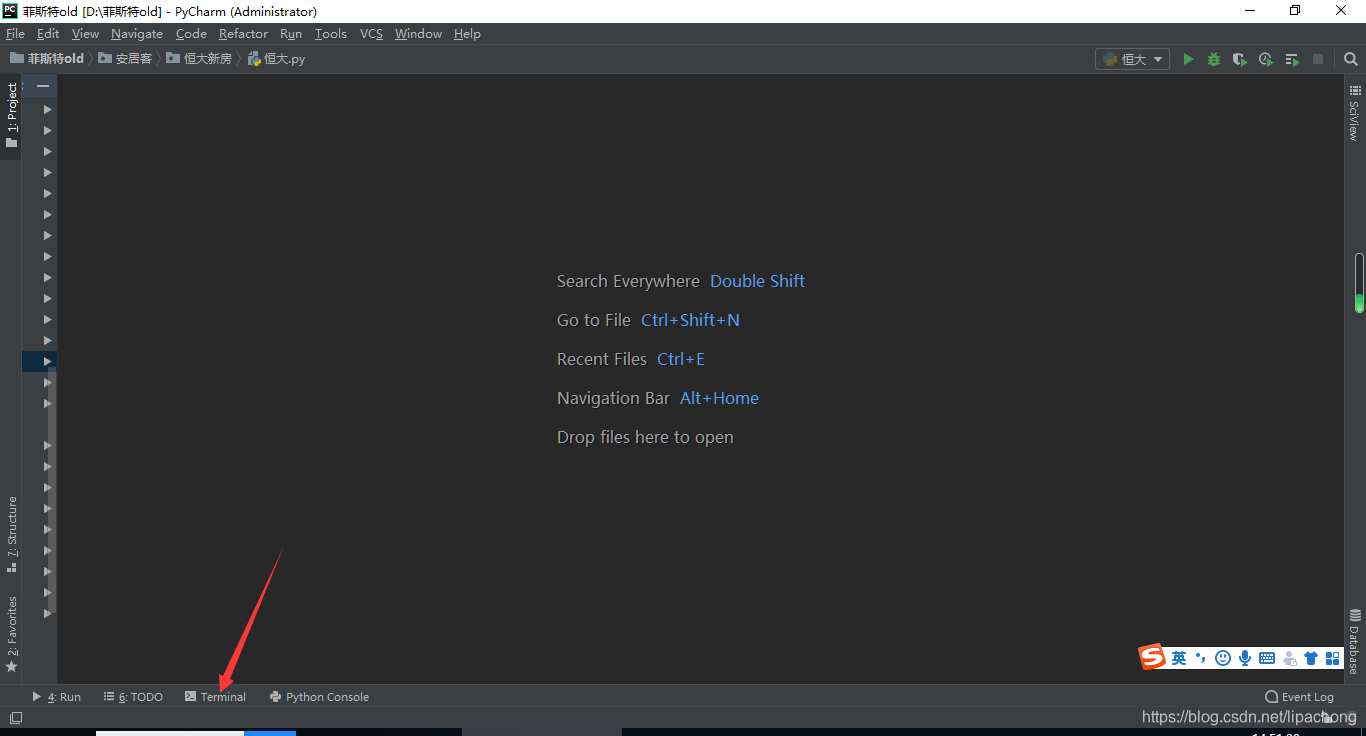1366x736 pixels.
Task: Click the Go to File hint text
Action: click(594, 320)
